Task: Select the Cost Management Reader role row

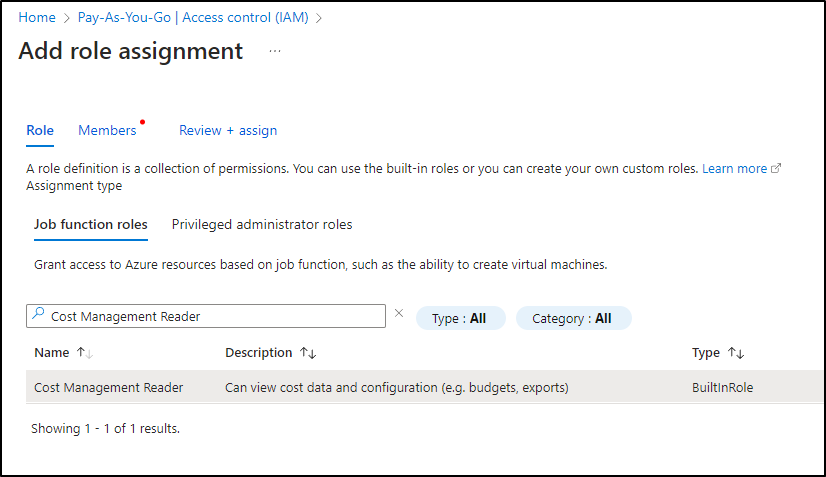Action: pyautogui.click(x=425, y=387)
